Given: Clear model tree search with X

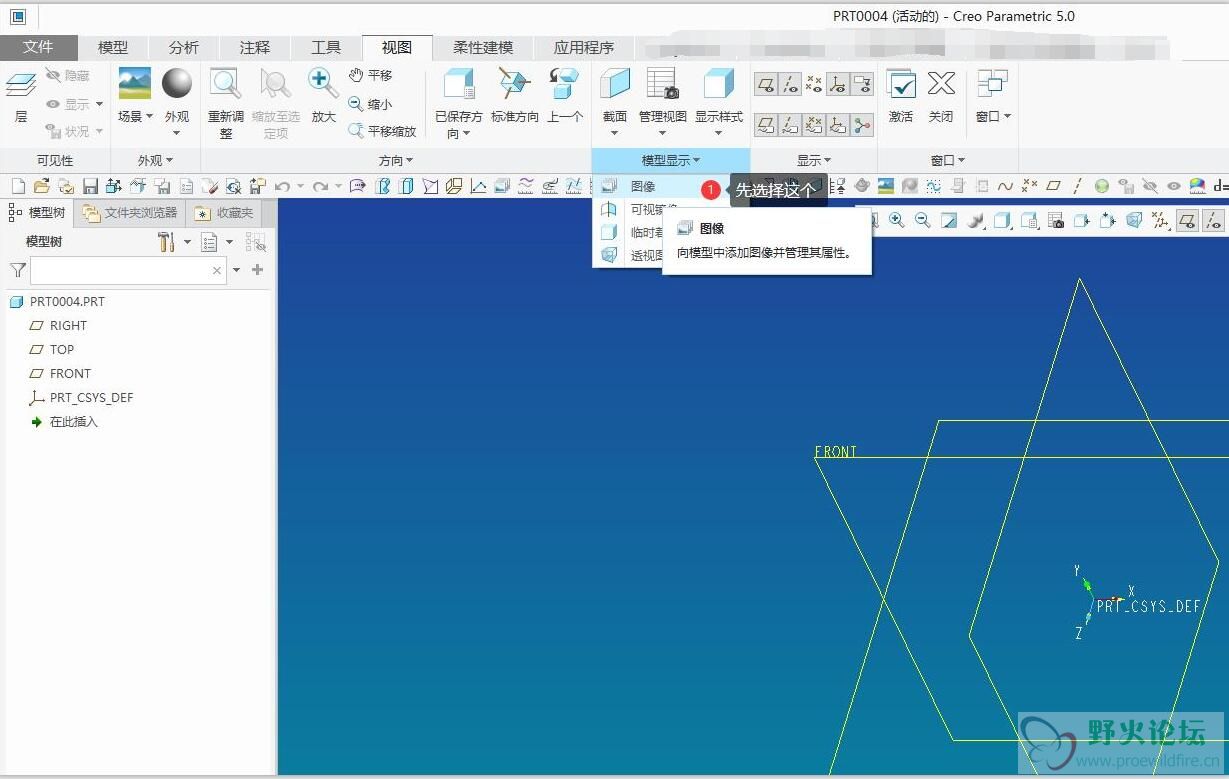Looking at the screenshot, I should tap(217, 270).
